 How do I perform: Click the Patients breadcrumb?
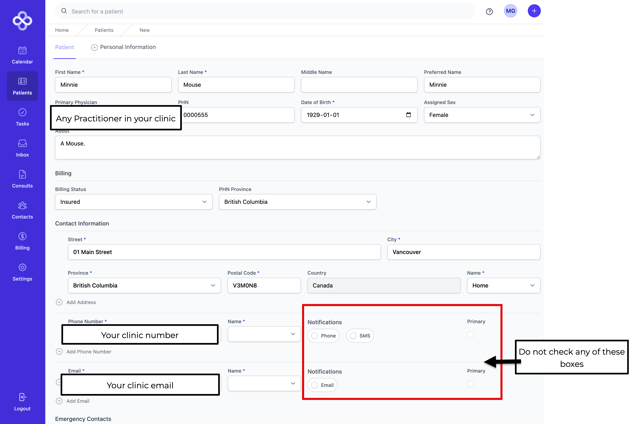pyautogui.click(x=104, y=30)
